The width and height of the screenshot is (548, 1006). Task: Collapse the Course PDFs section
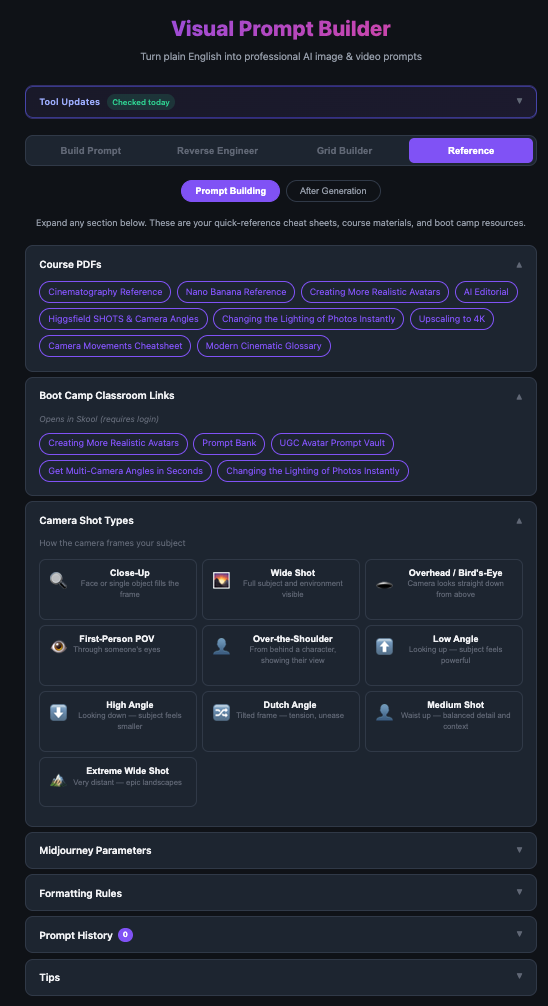coord(281,264)
